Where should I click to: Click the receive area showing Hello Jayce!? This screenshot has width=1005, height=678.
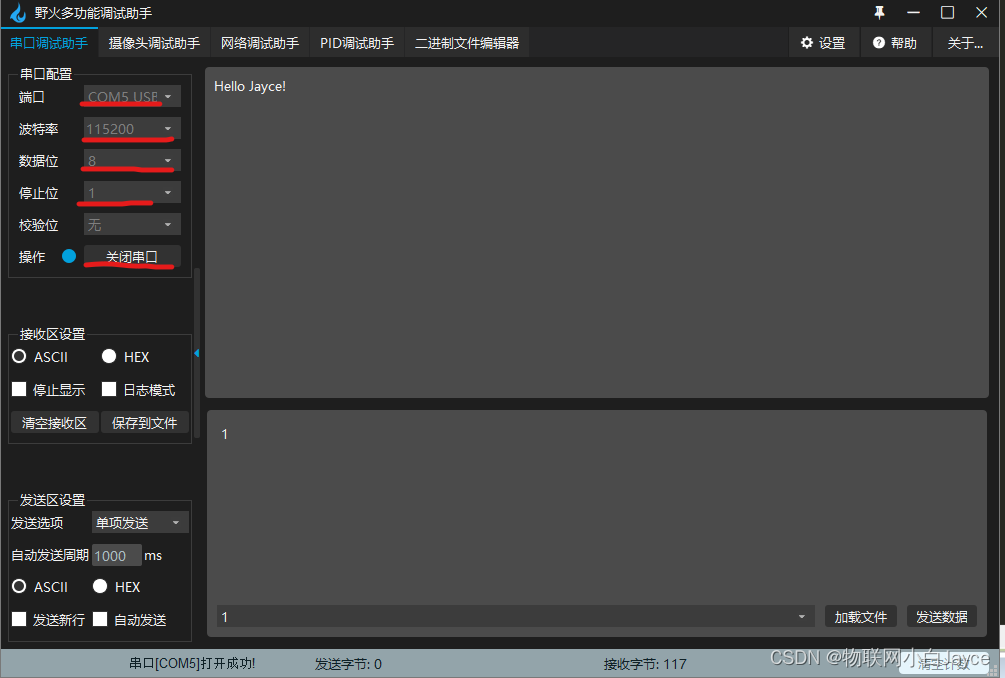click(x=597, y=232)
